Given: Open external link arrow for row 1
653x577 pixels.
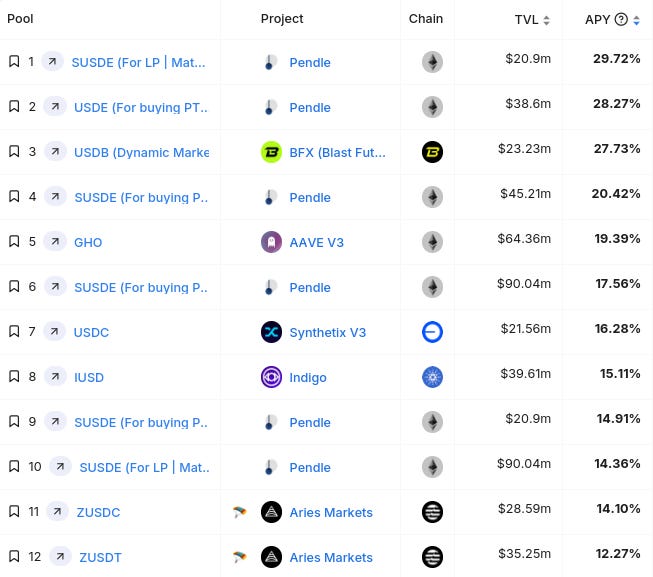Looking at the screenshot, I should [52, 62].
